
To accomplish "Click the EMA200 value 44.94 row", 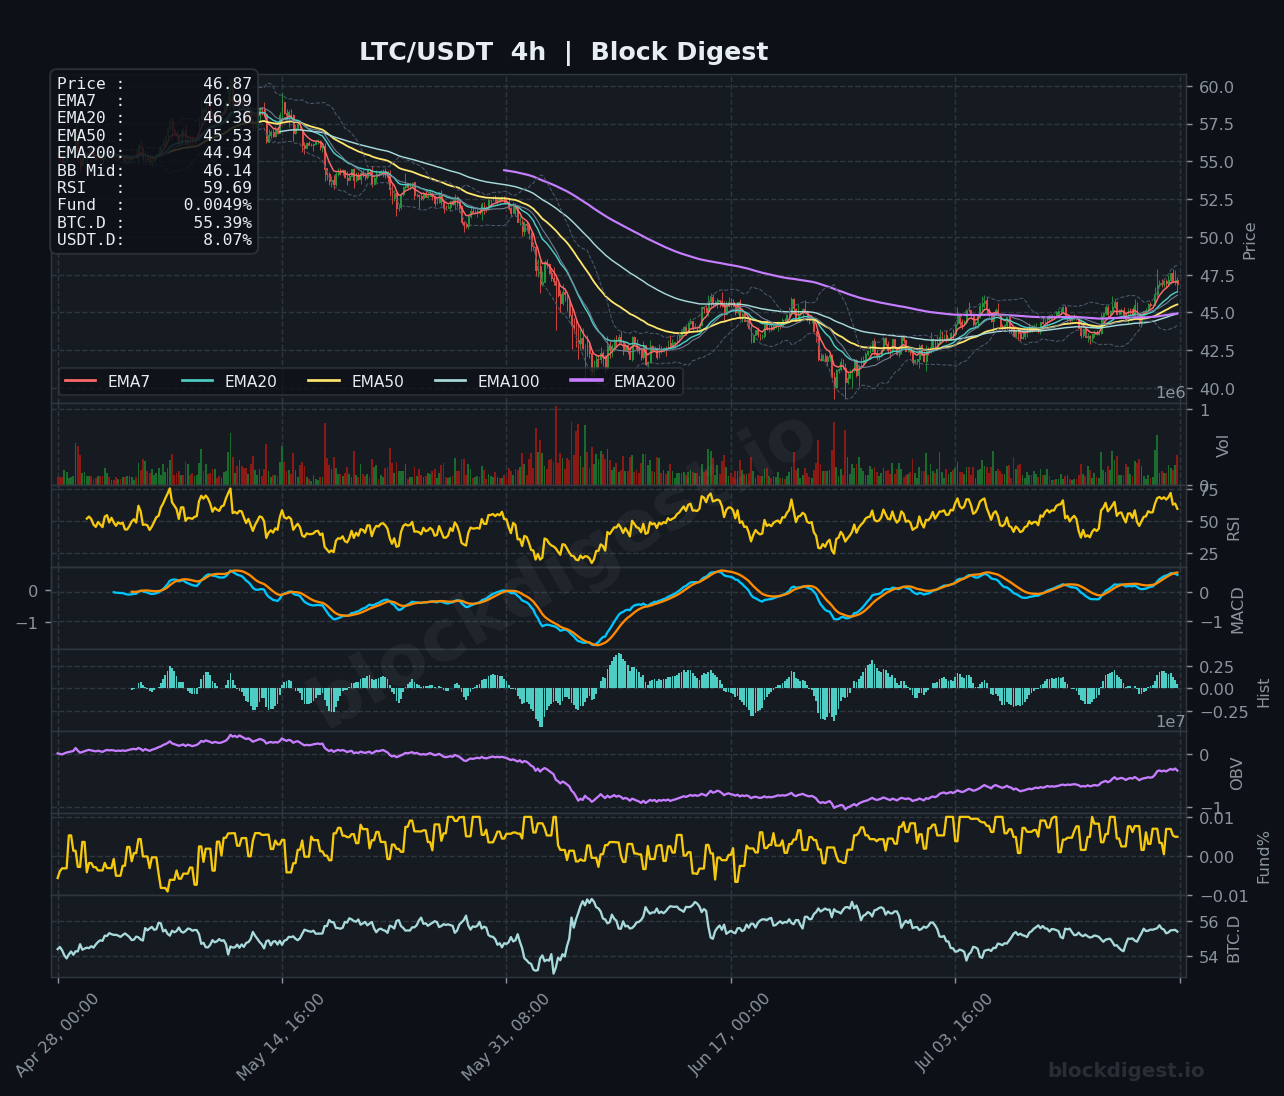I will click(x=154, y=153).
